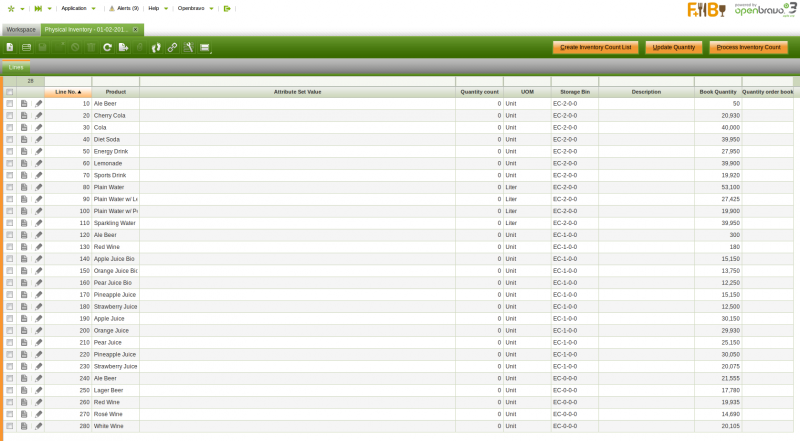This screenshot has height=441, width=800.
Task: Switch to the Workspace tab
Action: [x=21, y=29]
